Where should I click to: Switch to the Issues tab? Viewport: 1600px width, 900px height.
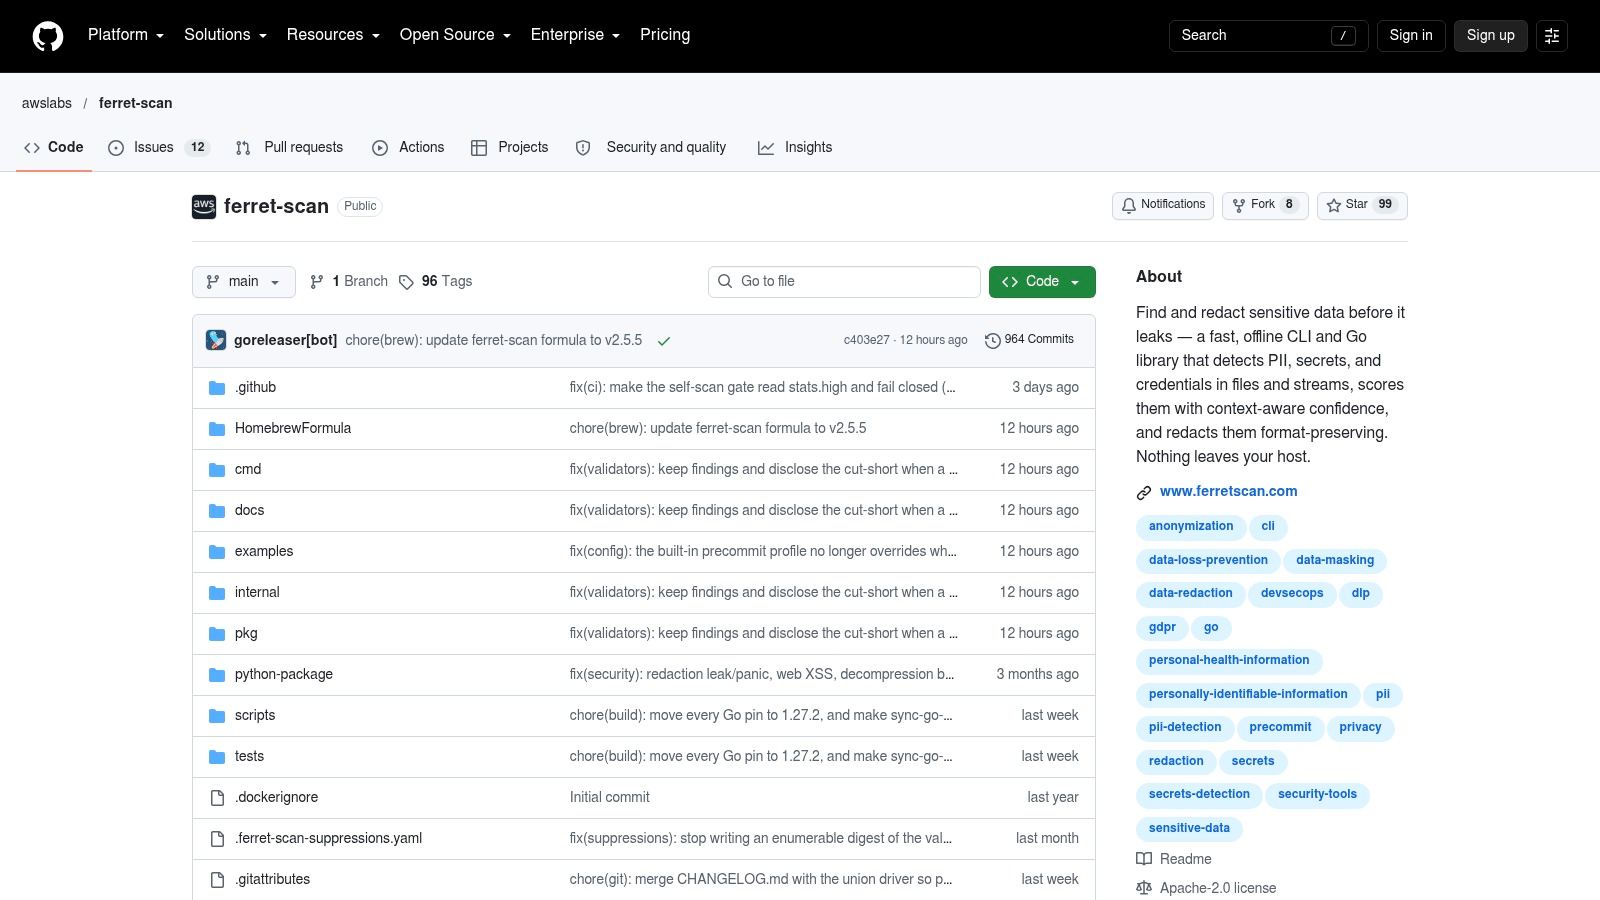(159, 148)
